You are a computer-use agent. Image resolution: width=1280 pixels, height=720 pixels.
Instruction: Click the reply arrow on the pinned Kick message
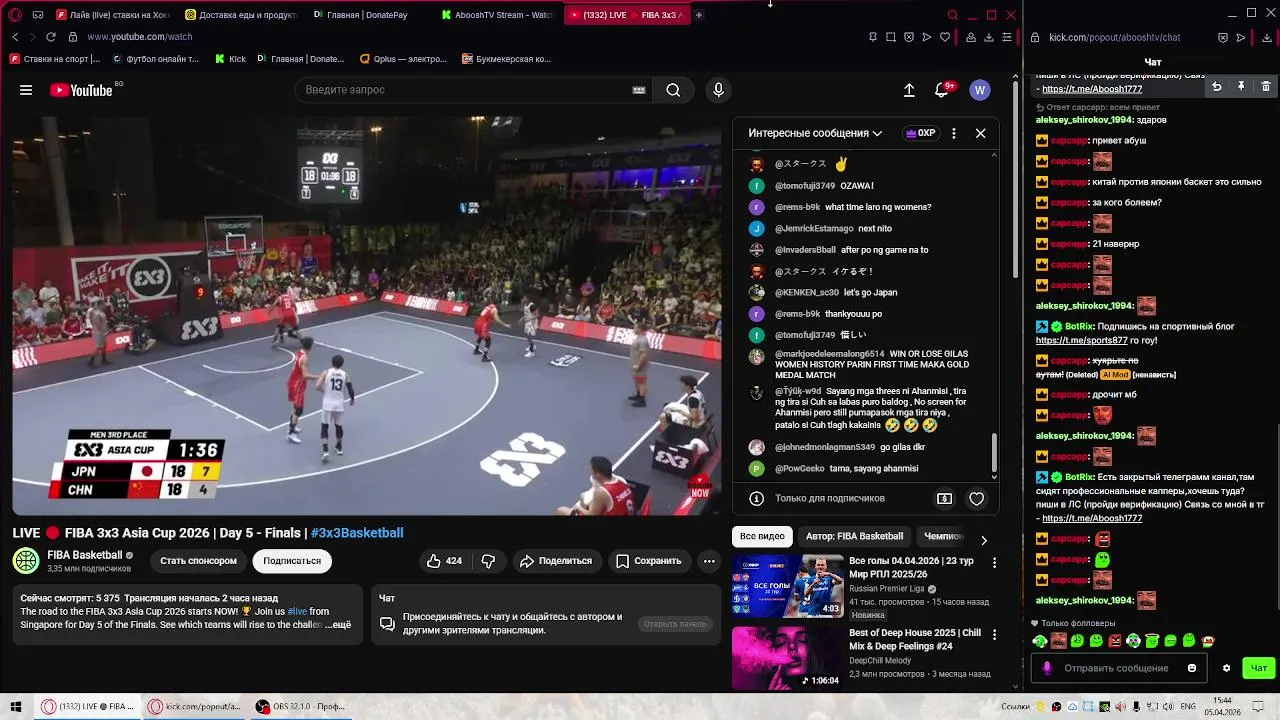[x=1217, y=87]
